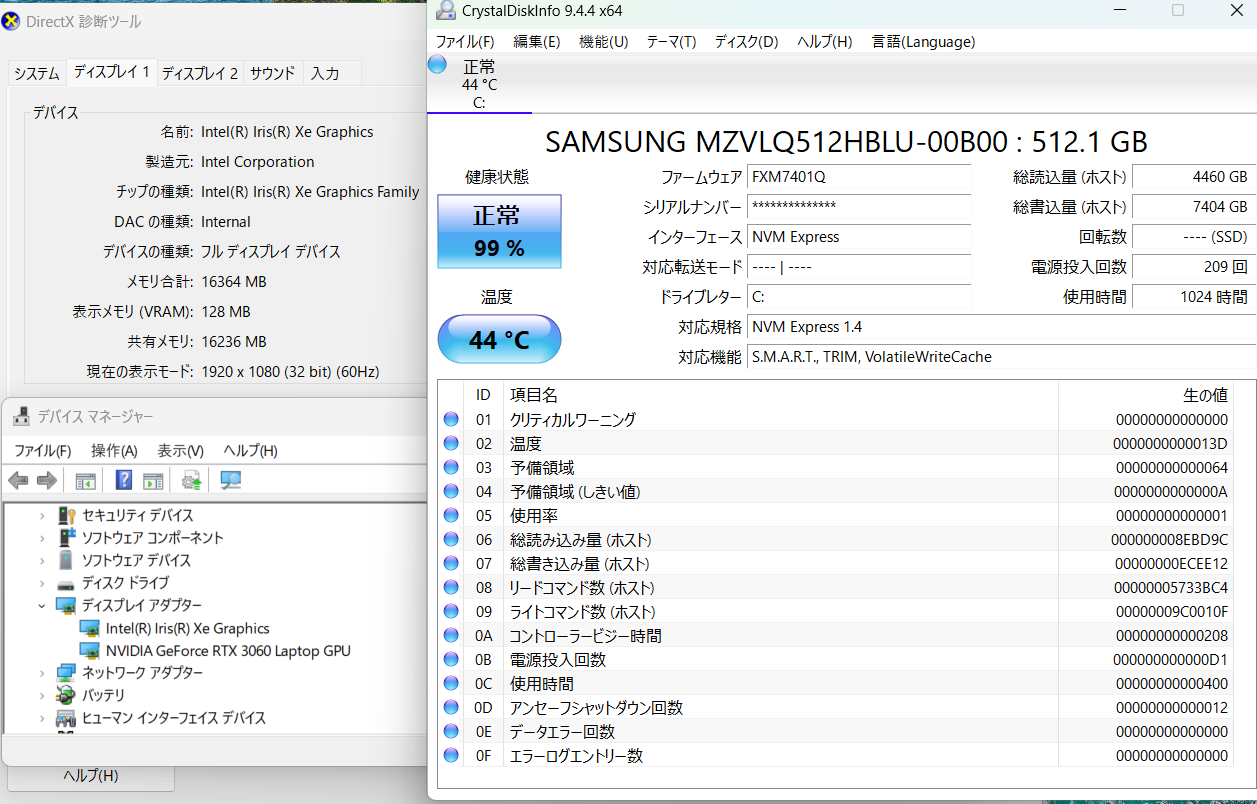Open 表示(V) menu in Device Manager
This screenshot has width=1257, height=804.
(x=180, y=450)
